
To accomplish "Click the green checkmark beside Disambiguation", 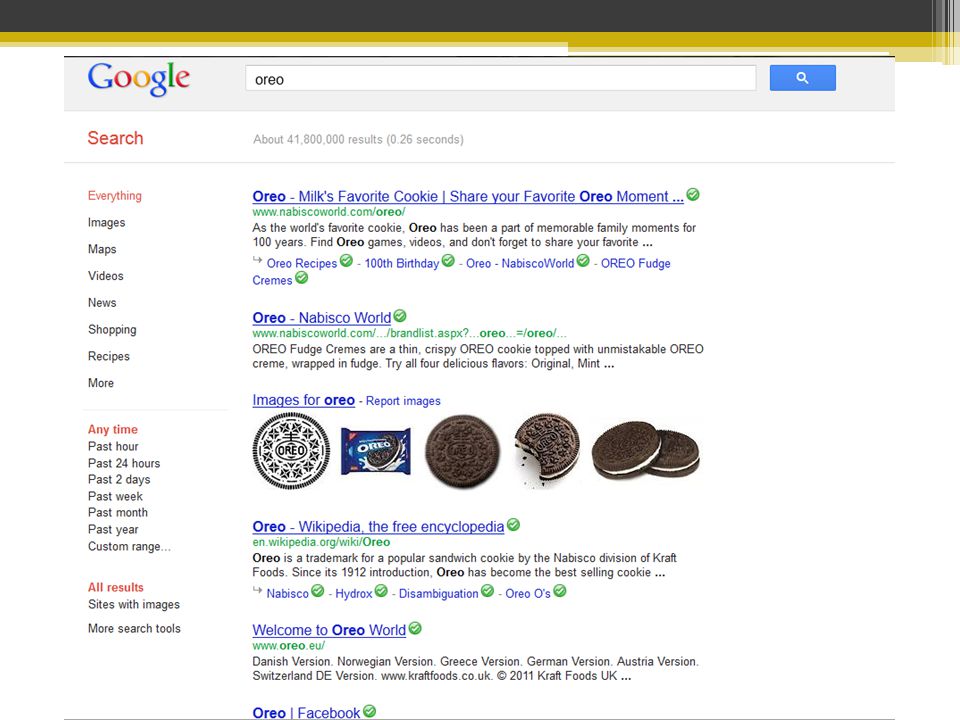I will pos(487,591).
